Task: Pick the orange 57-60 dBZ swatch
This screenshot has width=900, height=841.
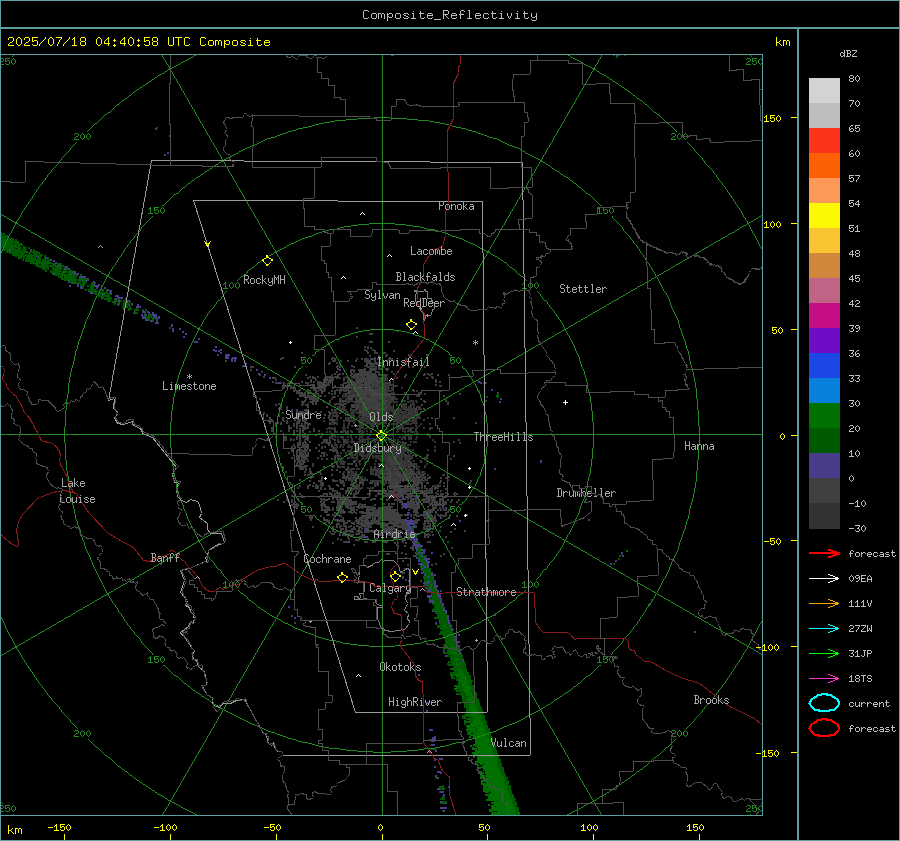Action: pos(824,166)
